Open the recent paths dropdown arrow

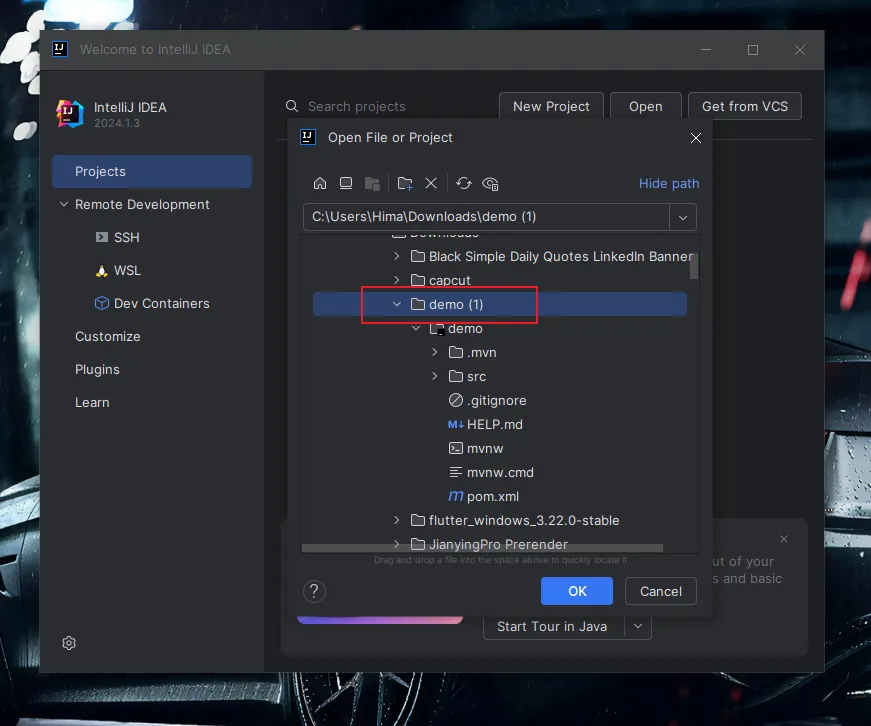click(682, 217)
